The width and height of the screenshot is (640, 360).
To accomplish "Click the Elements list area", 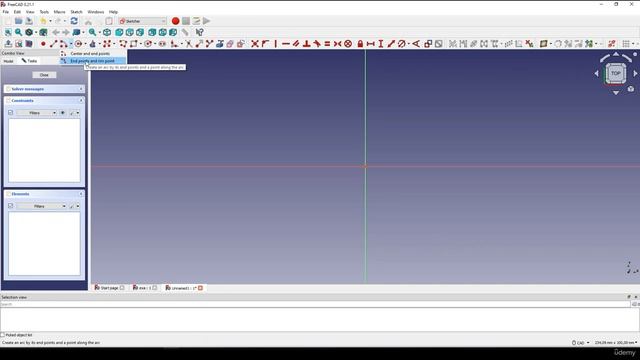I will coord(44,244).
